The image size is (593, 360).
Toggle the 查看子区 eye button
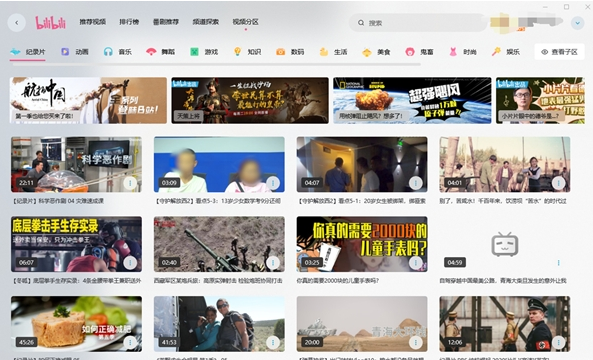pyautogui.click(x=559, y=52)
